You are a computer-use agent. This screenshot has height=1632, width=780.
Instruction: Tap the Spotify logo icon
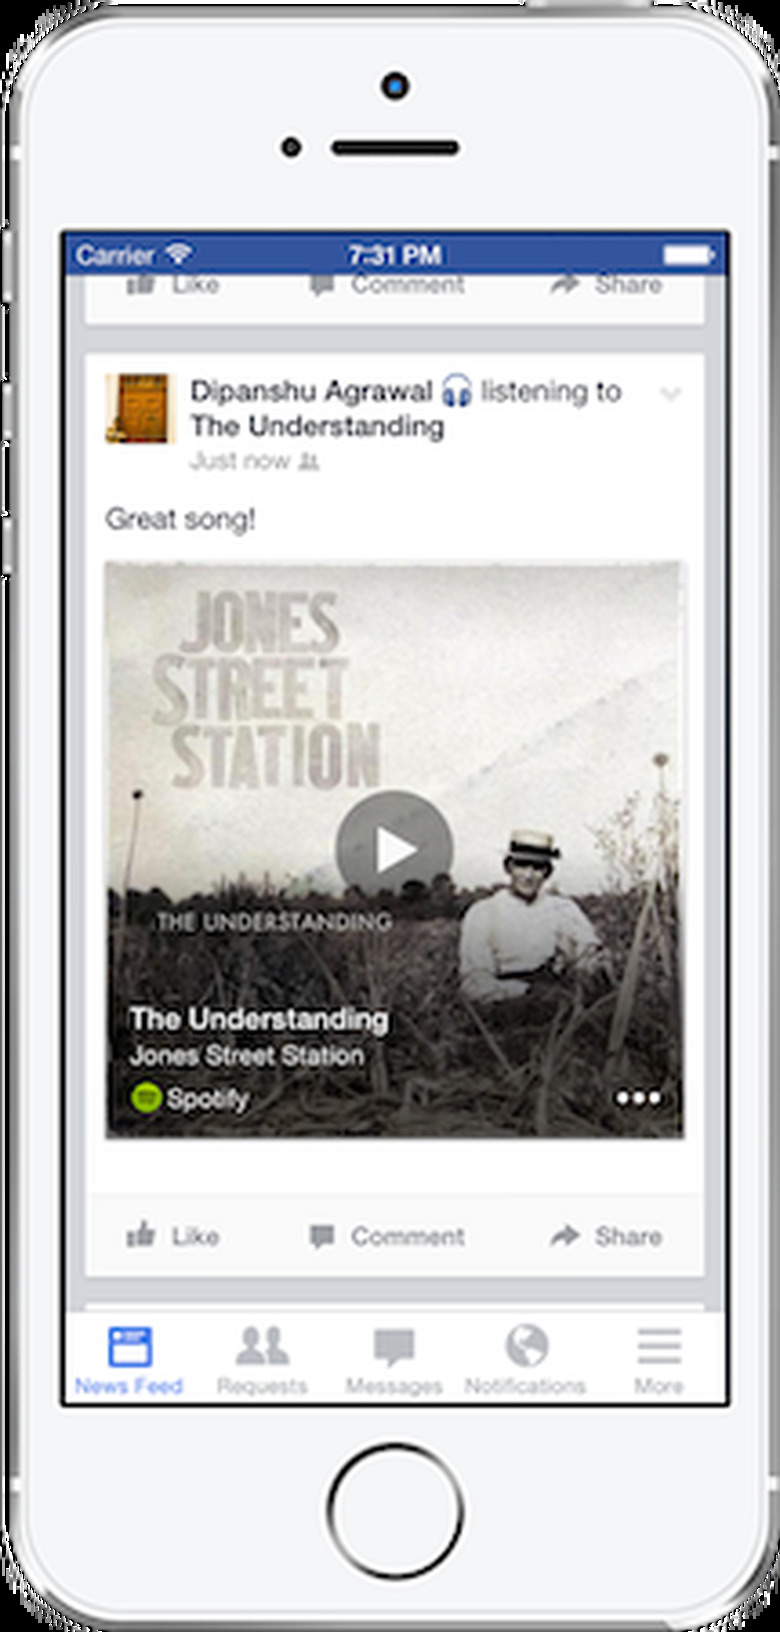tap(146, 1098)
